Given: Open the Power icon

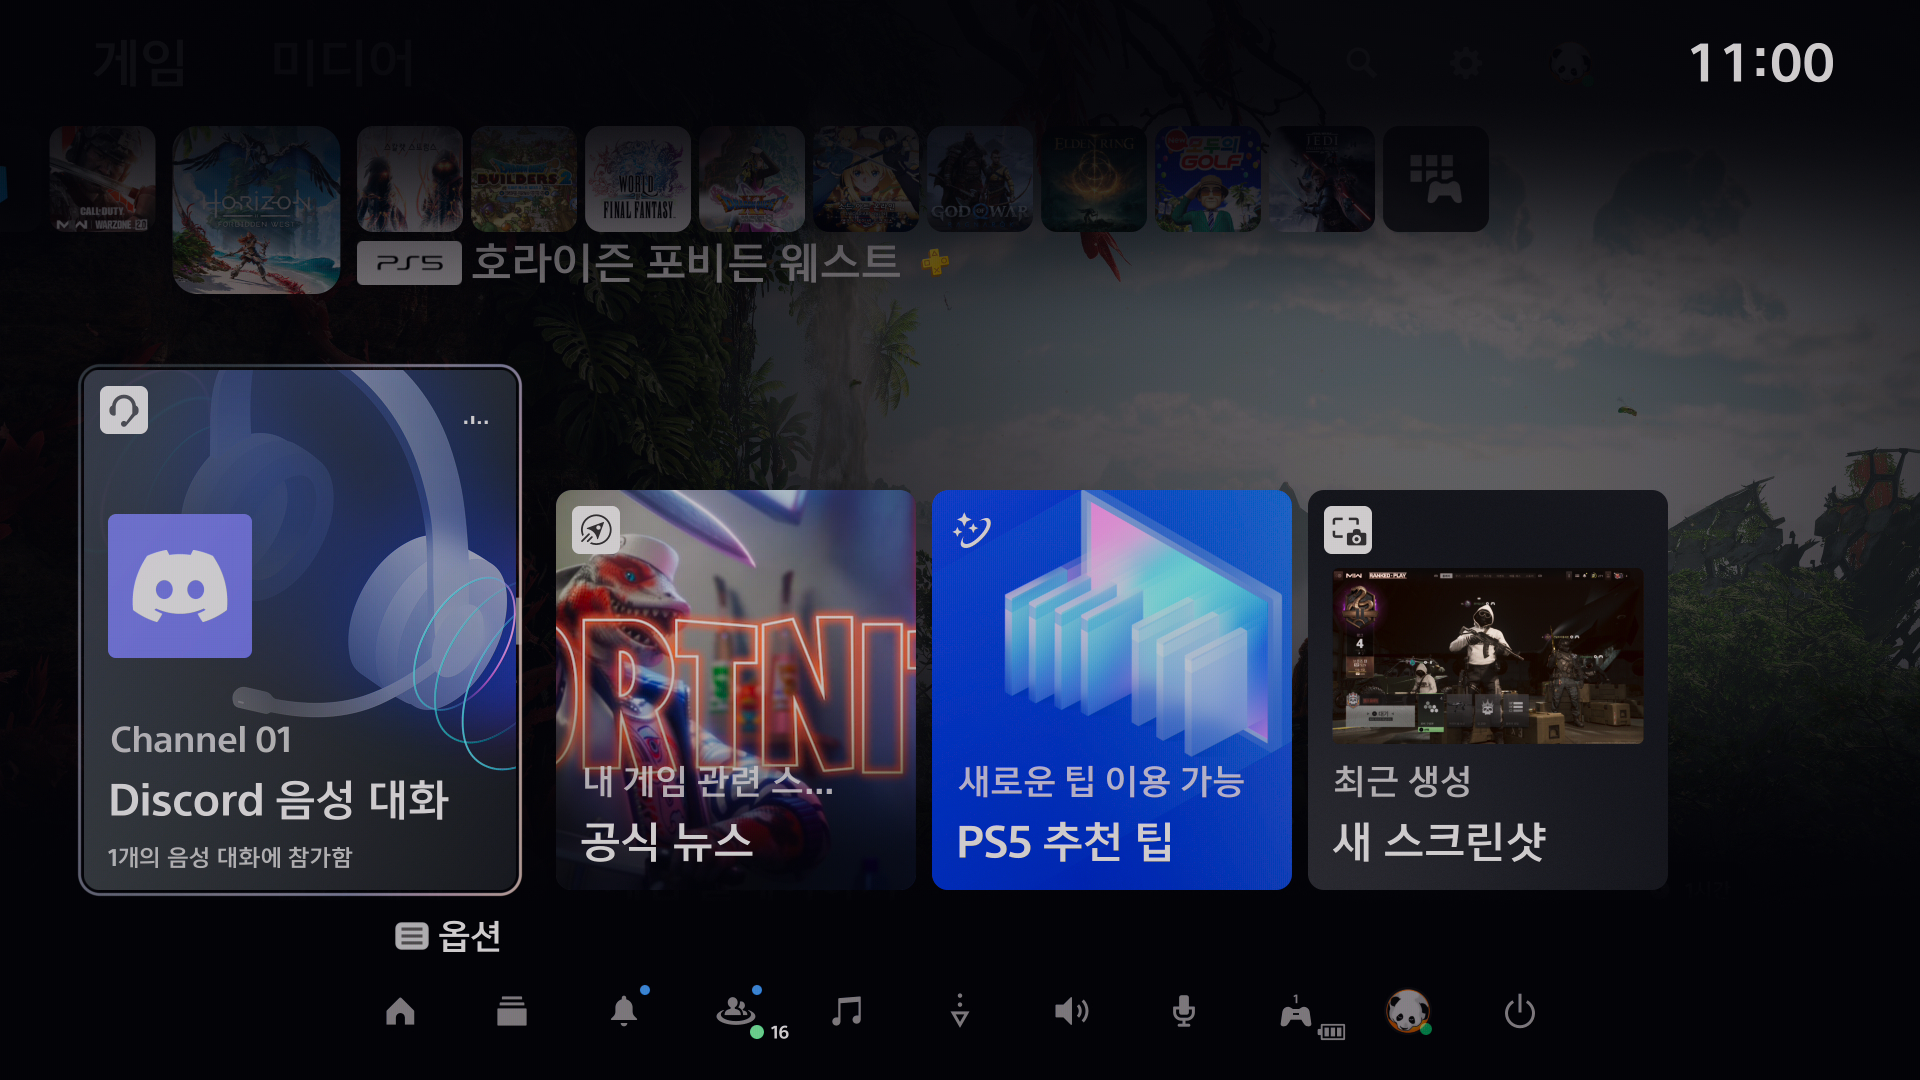Looking at the screenshot, I should [1520, 1012].
